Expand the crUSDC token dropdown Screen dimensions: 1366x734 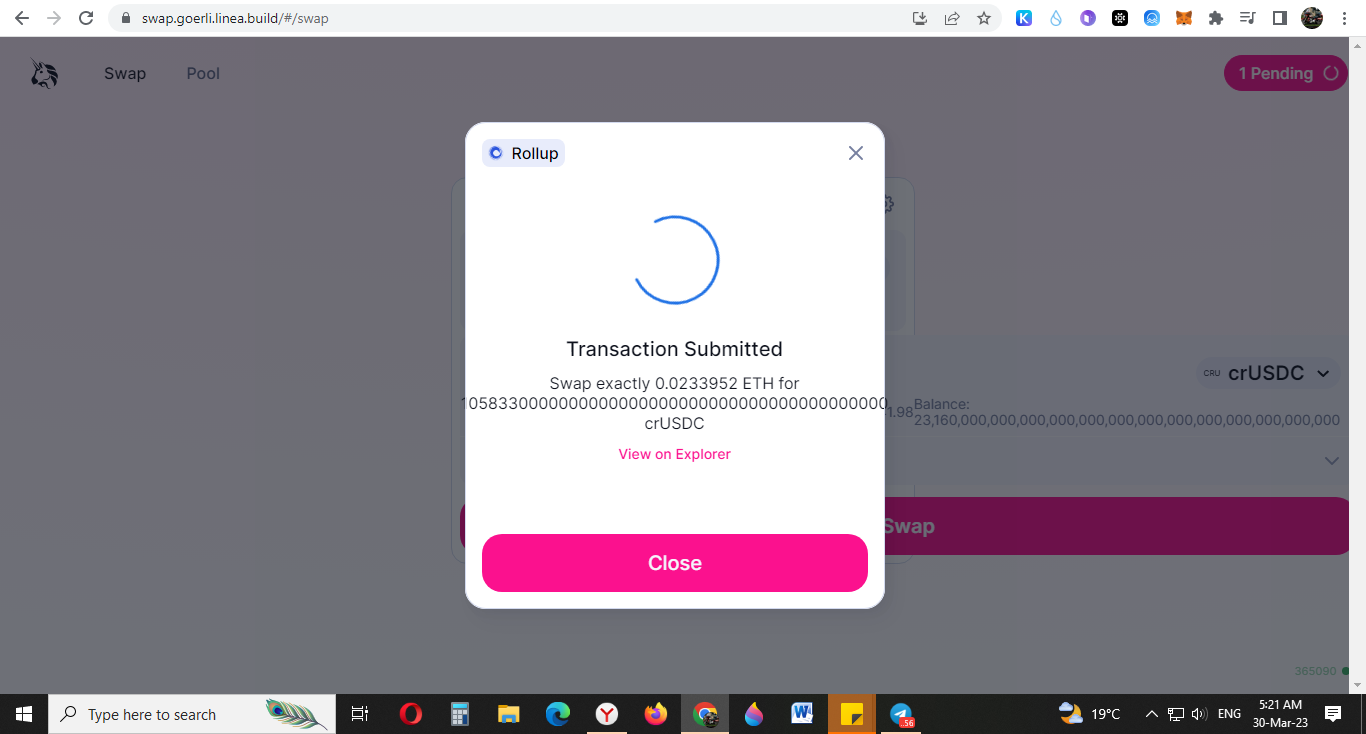click(x=1268, y=373)
